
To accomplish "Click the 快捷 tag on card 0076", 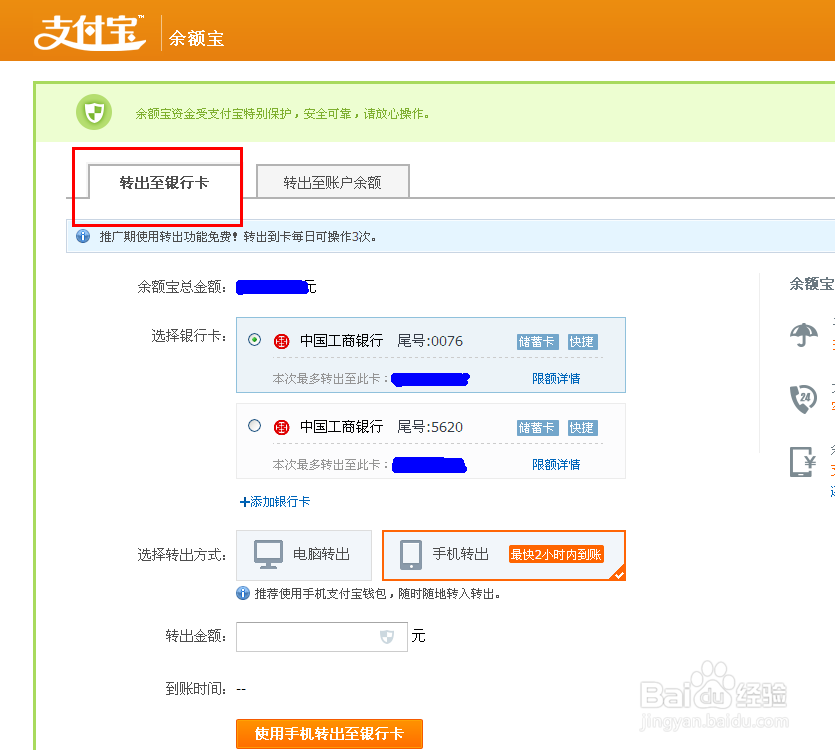I will pyautogui.click(x=582, y=341).
